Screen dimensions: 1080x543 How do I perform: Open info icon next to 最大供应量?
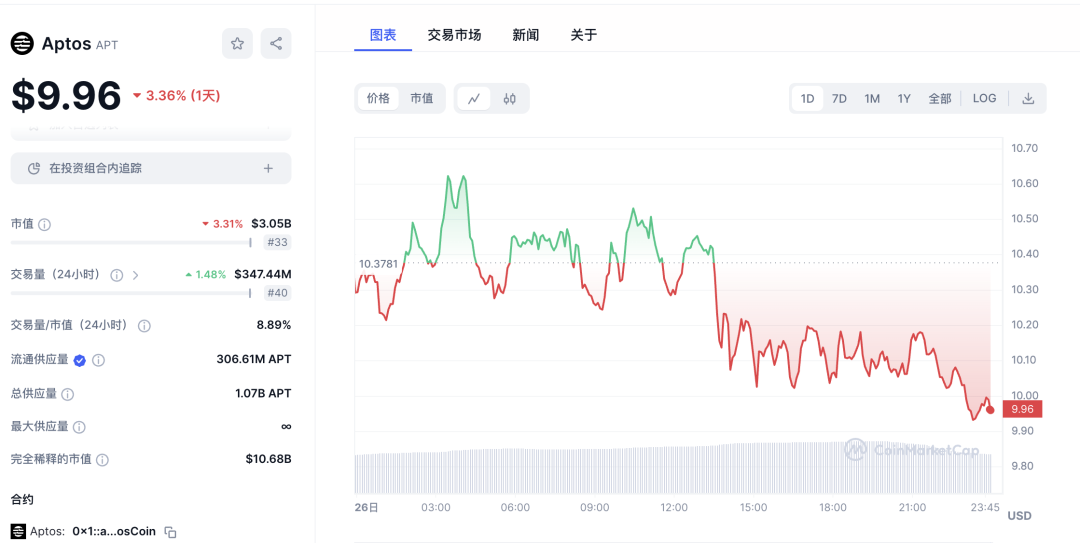point(79,427)
